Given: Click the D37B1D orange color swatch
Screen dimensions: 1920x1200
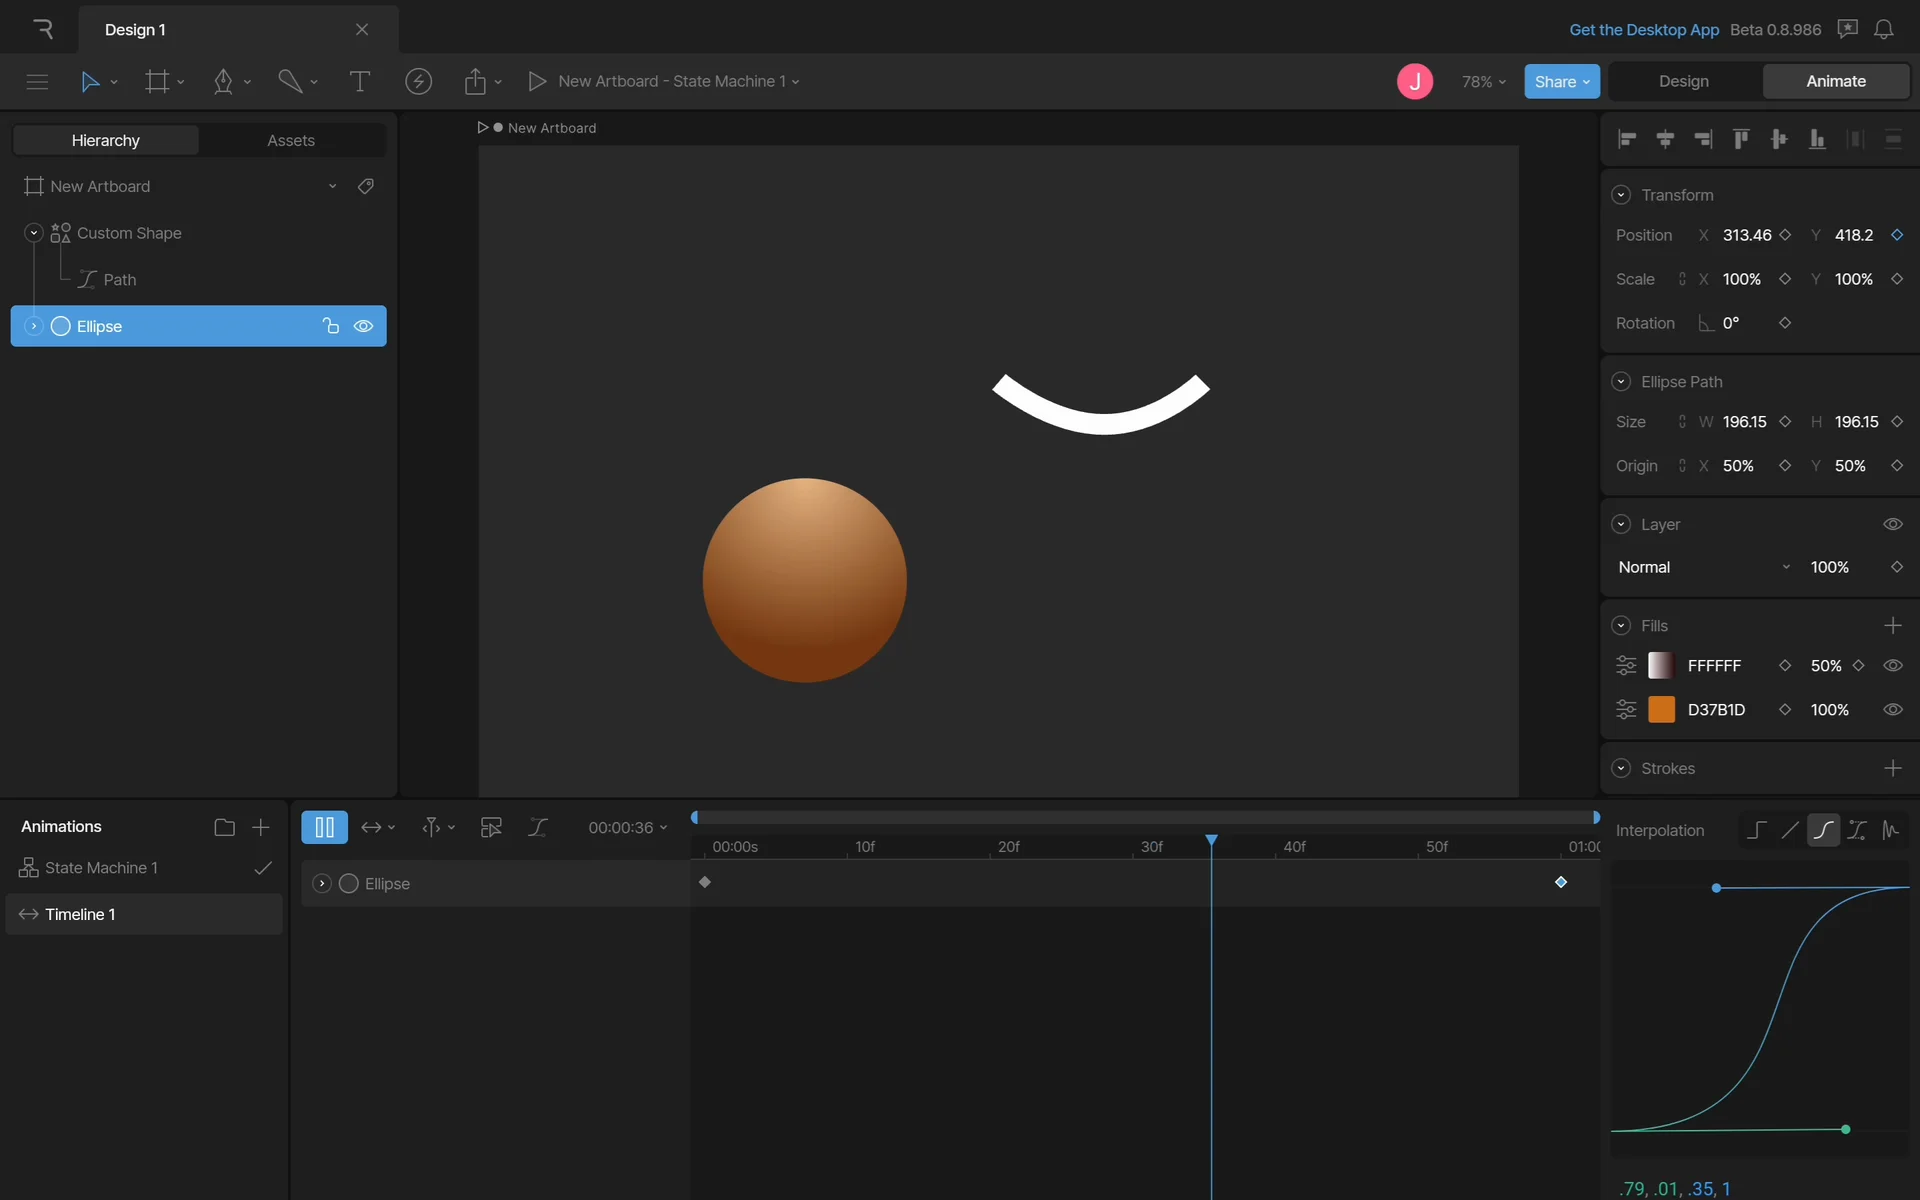Looking at the screenshot, I should click(x=1661, y=710).
